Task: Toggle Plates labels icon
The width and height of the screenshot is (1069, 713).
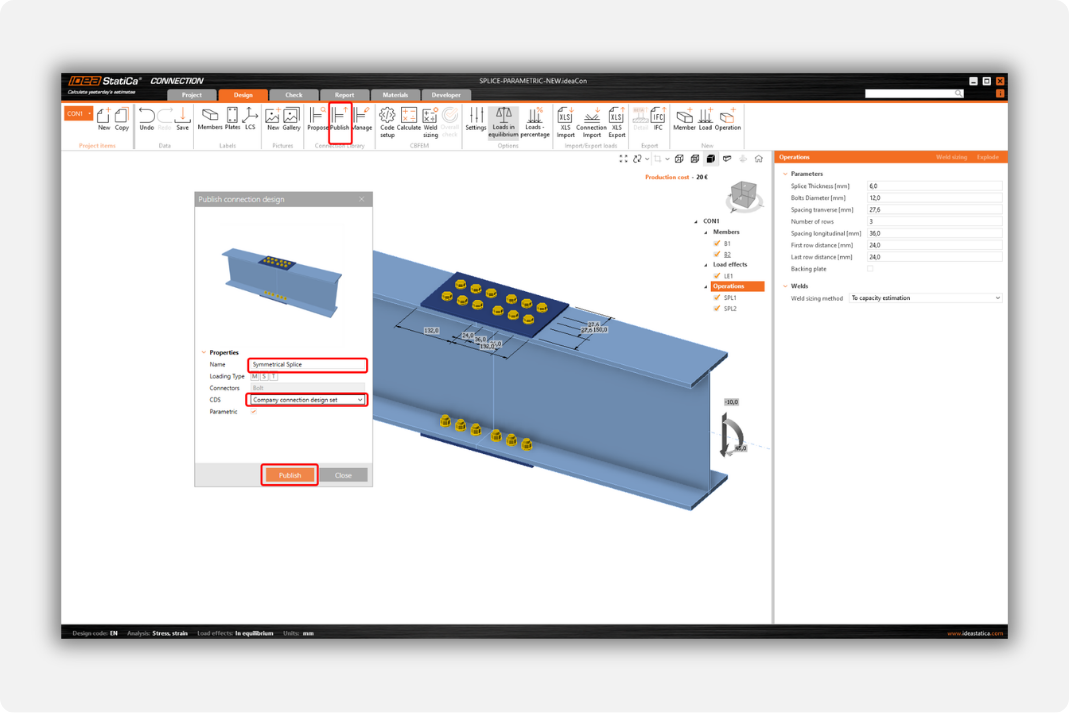Action: coord(232,118)
